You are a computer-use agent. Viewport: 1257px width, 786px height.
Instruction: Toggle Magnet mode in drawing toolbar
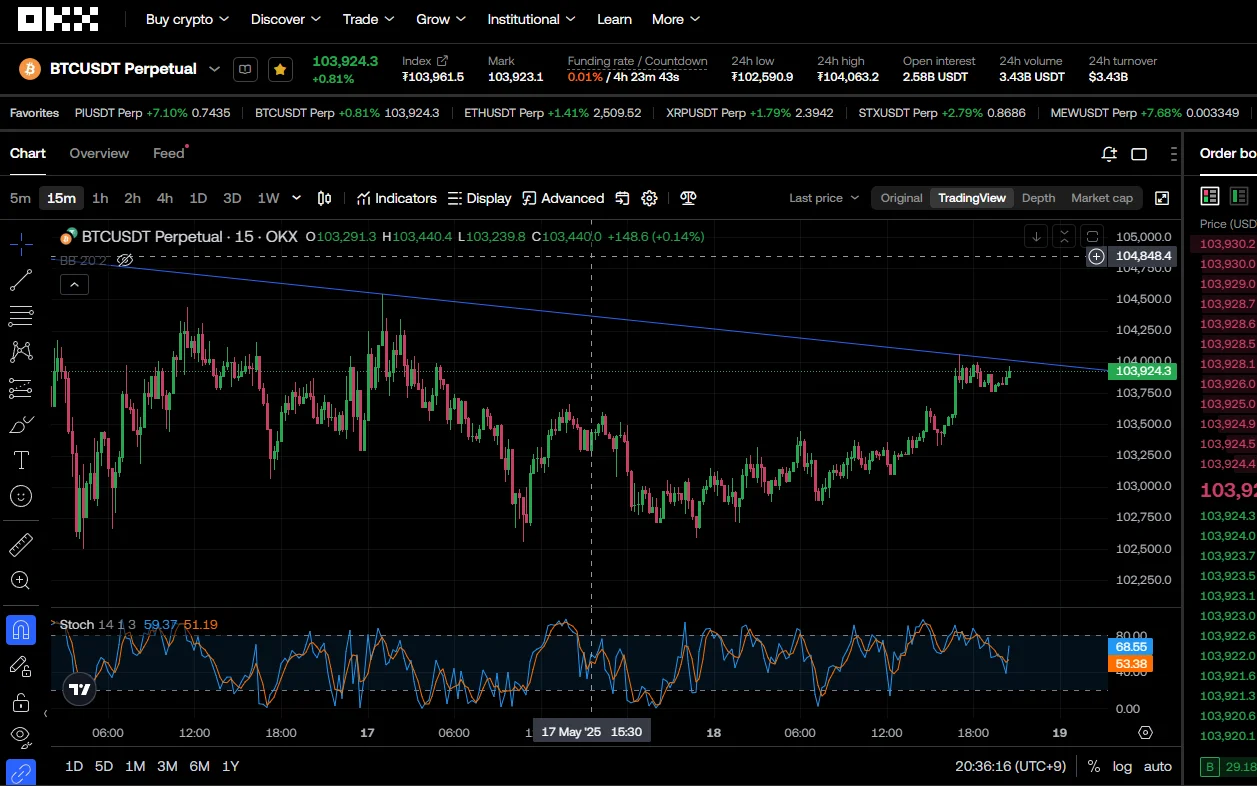(x=21, y=630)
